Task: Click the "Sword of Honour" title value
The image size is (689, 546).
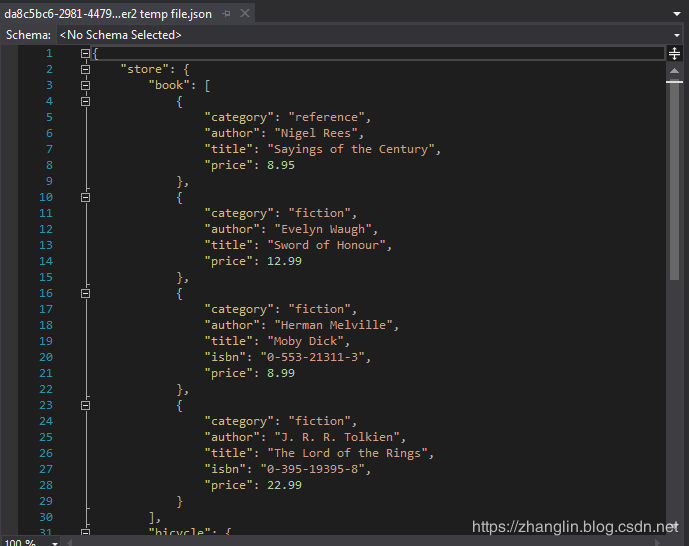Action: pyautogui.click(x=326, y=245)
